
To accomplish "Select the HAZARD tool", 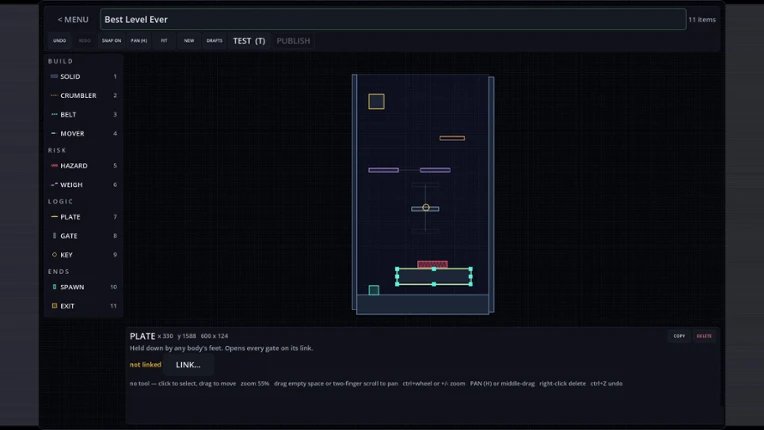I will pyautogui.click(x=83, y=166).
